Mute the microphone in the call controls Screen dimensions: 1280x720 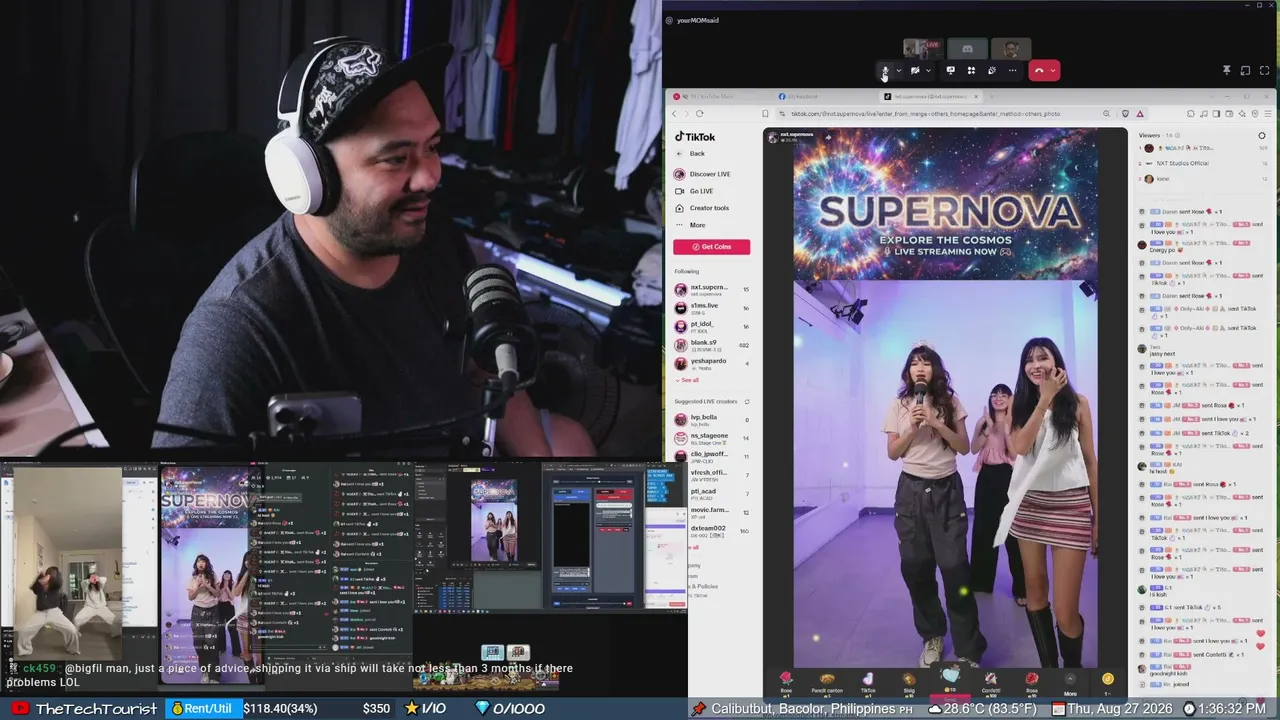[885, 71]
